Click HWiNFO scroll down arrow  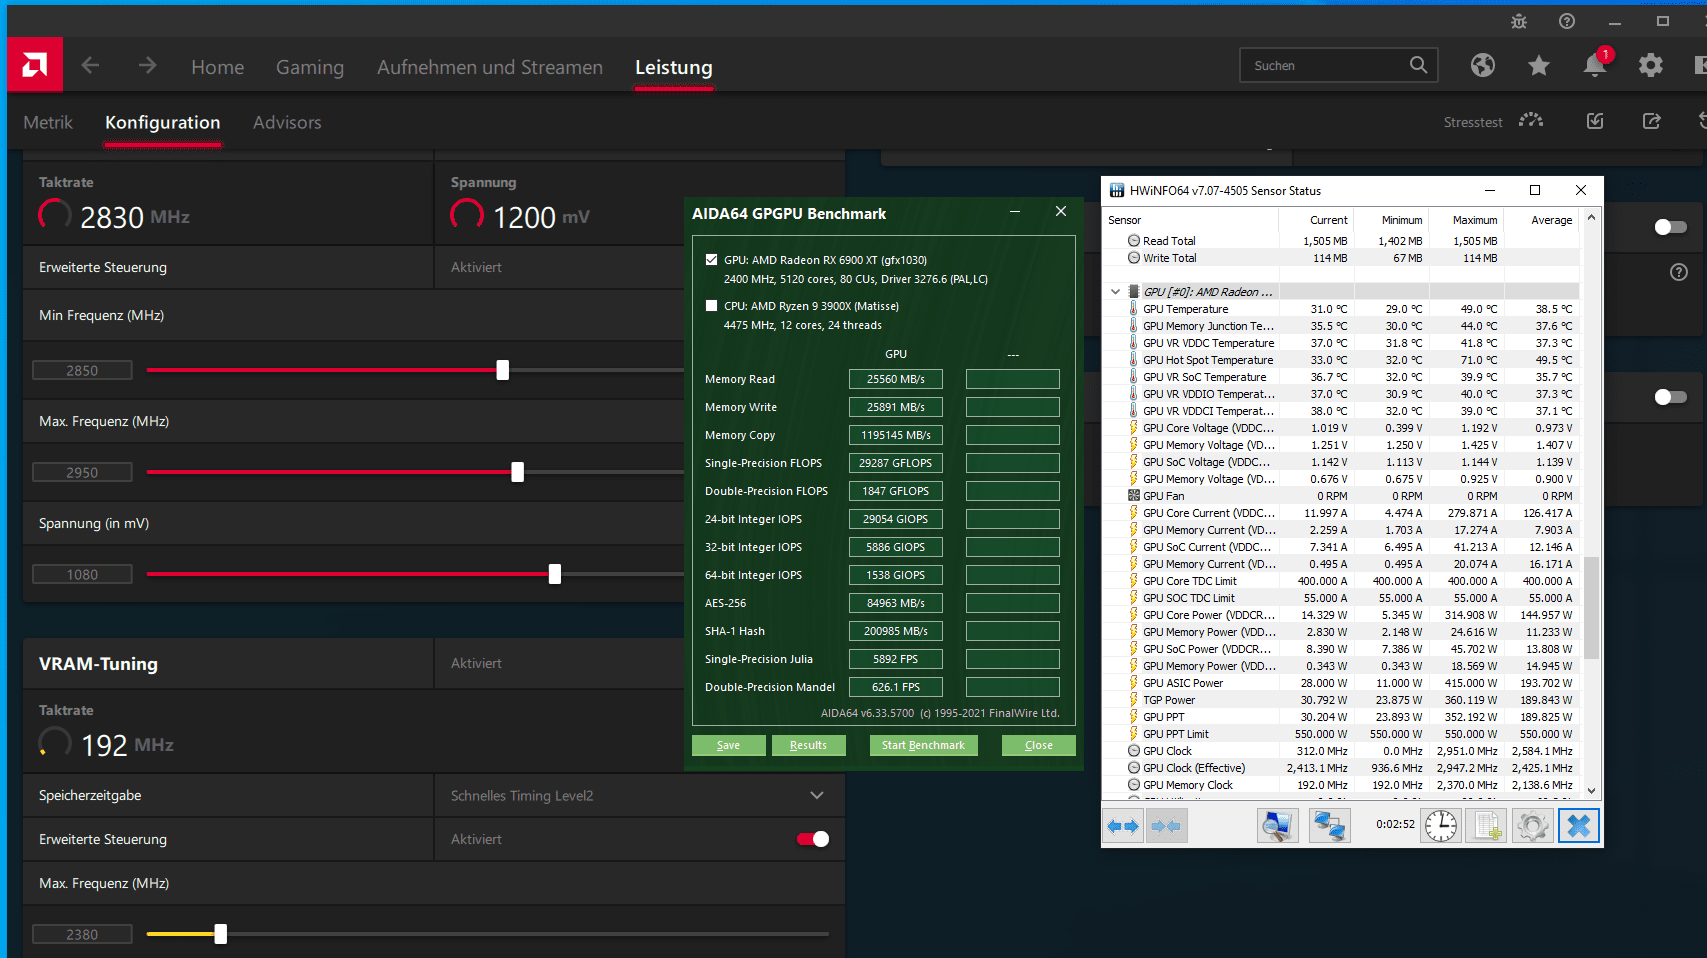pos(1591,790)
